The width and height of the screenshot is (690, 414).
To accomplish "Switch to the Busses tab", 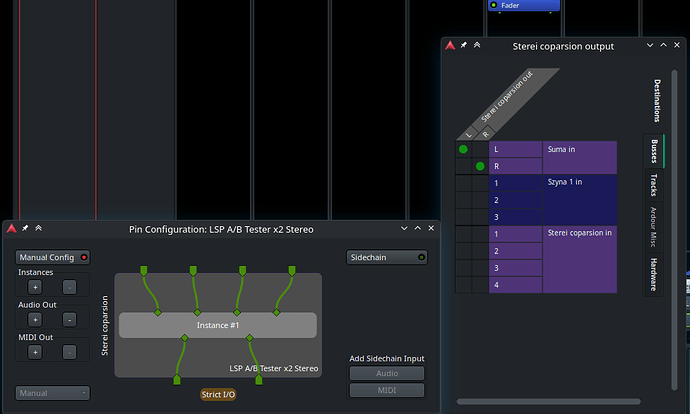I will pos(654,151).
